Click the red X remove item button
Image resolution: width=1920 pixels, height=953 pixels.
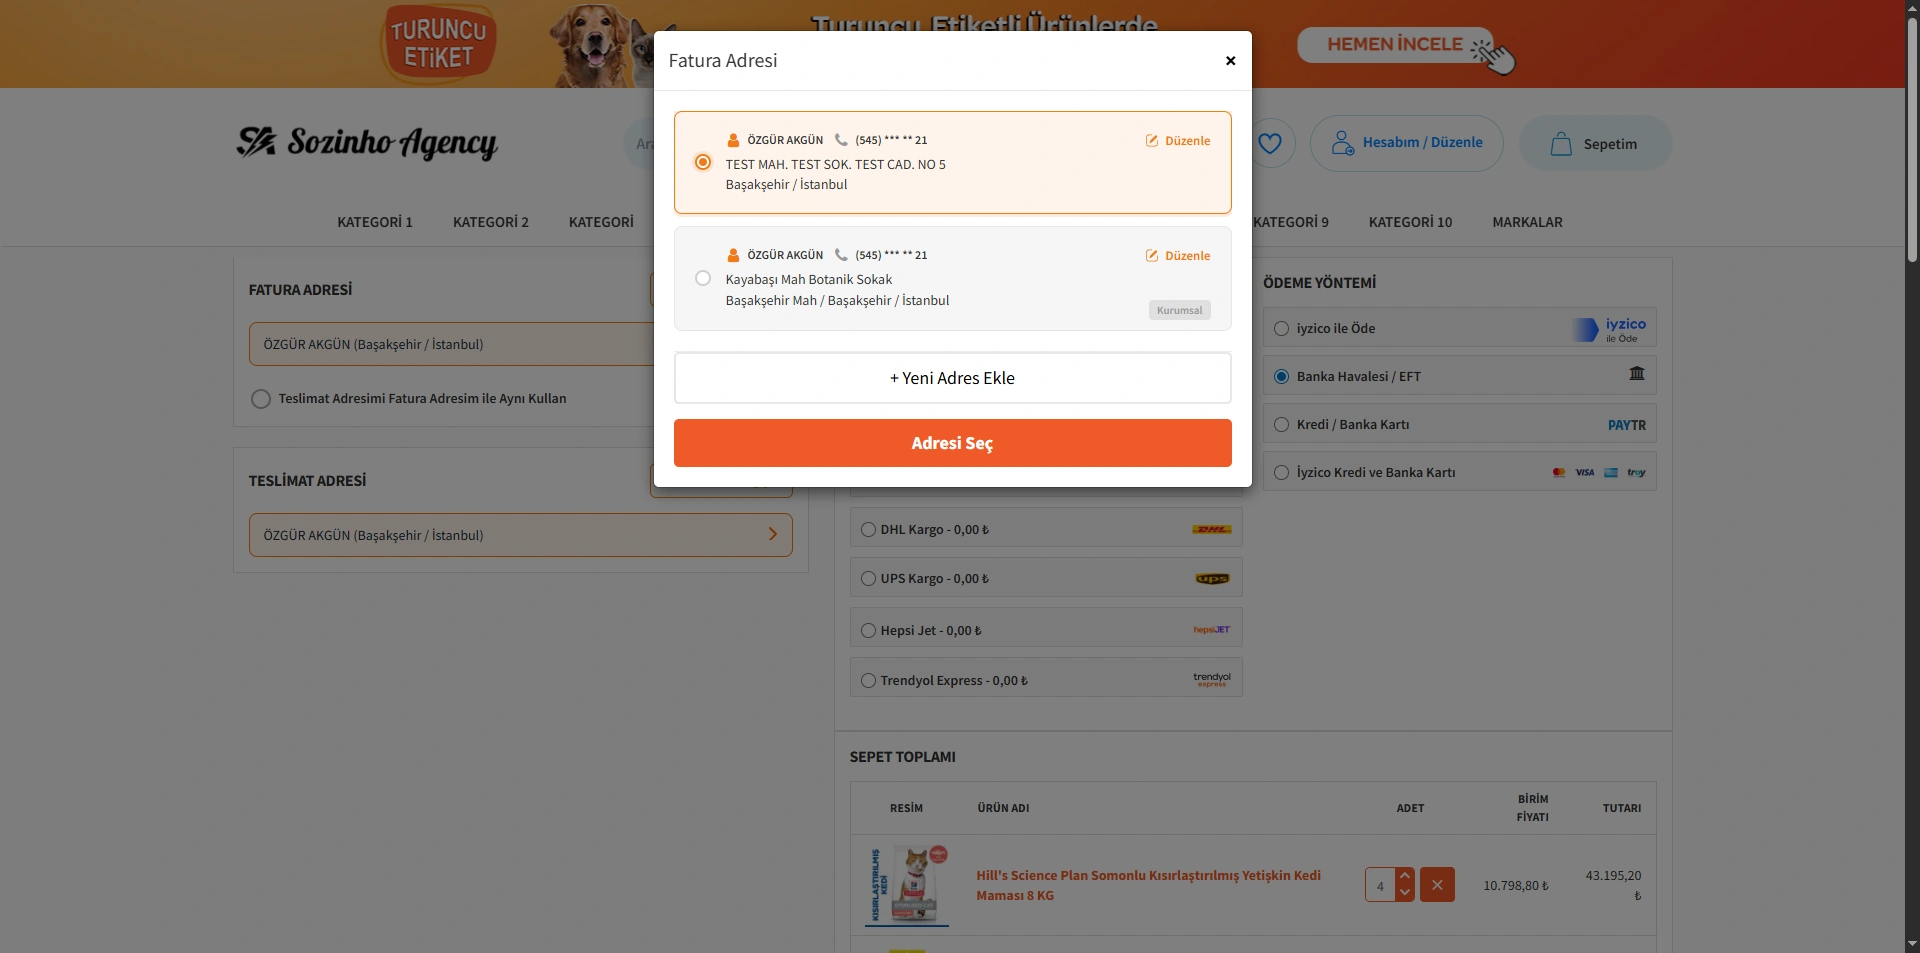tap(1437, 885)
